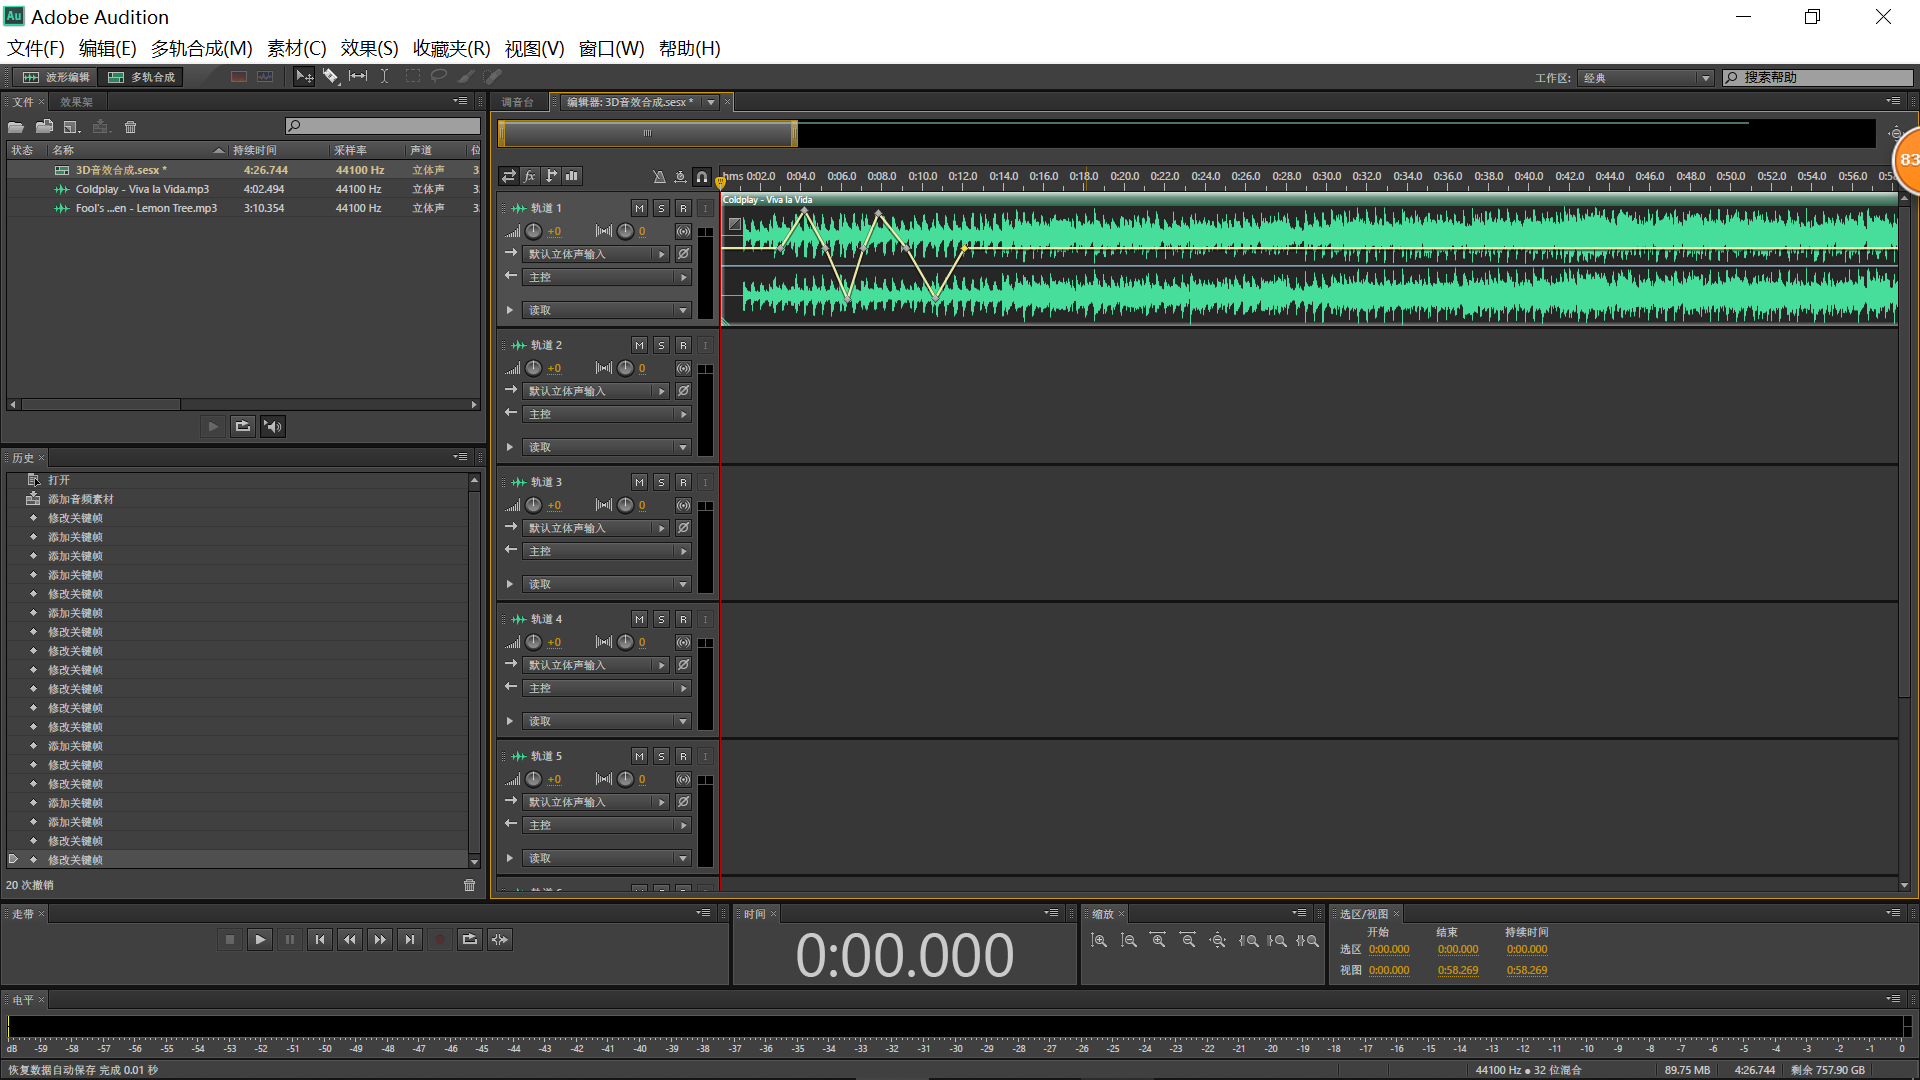The height and width of the screenshot is (1080, 1920).
Task: Expand the 主控 output list on track 2
Action: pos(683,414)
